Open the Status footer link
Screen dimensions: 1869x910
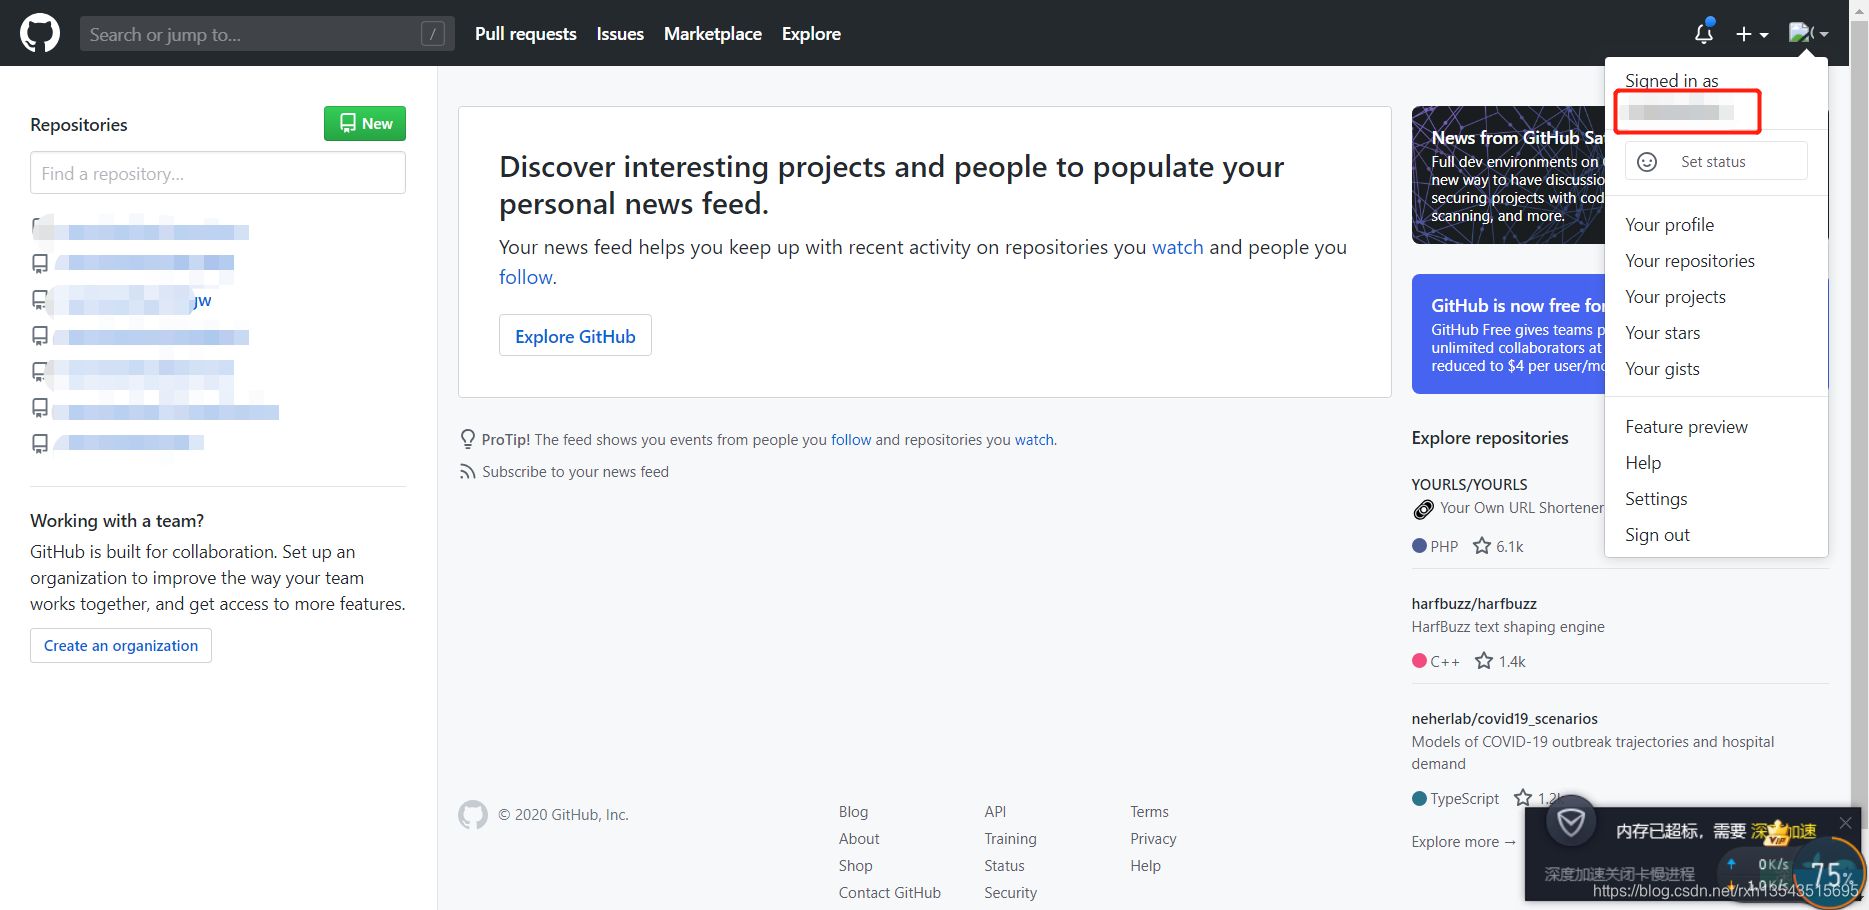(1004, 865)
